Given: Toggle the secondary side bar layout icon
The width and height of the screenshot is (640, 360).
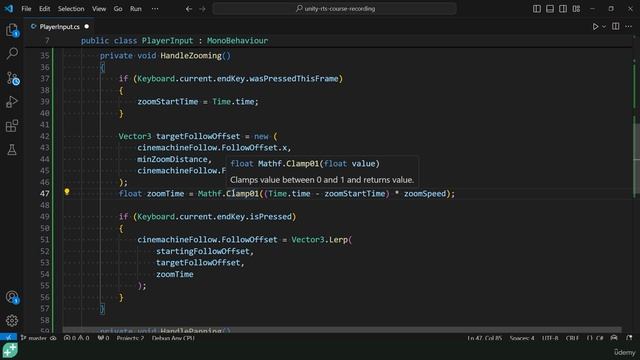Looking at the screenshot, I should point(563,9).
